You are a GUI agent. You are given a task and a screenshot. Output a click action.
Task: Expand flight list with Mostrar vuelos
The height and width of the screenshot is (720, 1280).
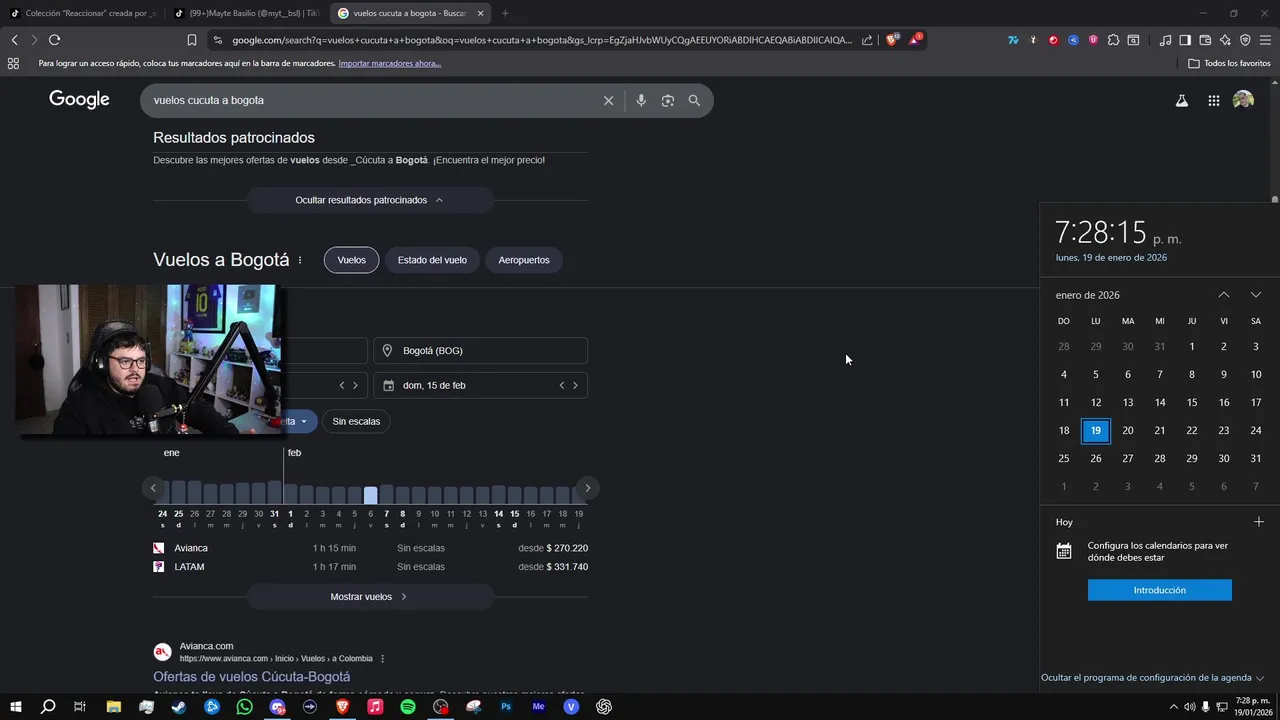(370, 597)
